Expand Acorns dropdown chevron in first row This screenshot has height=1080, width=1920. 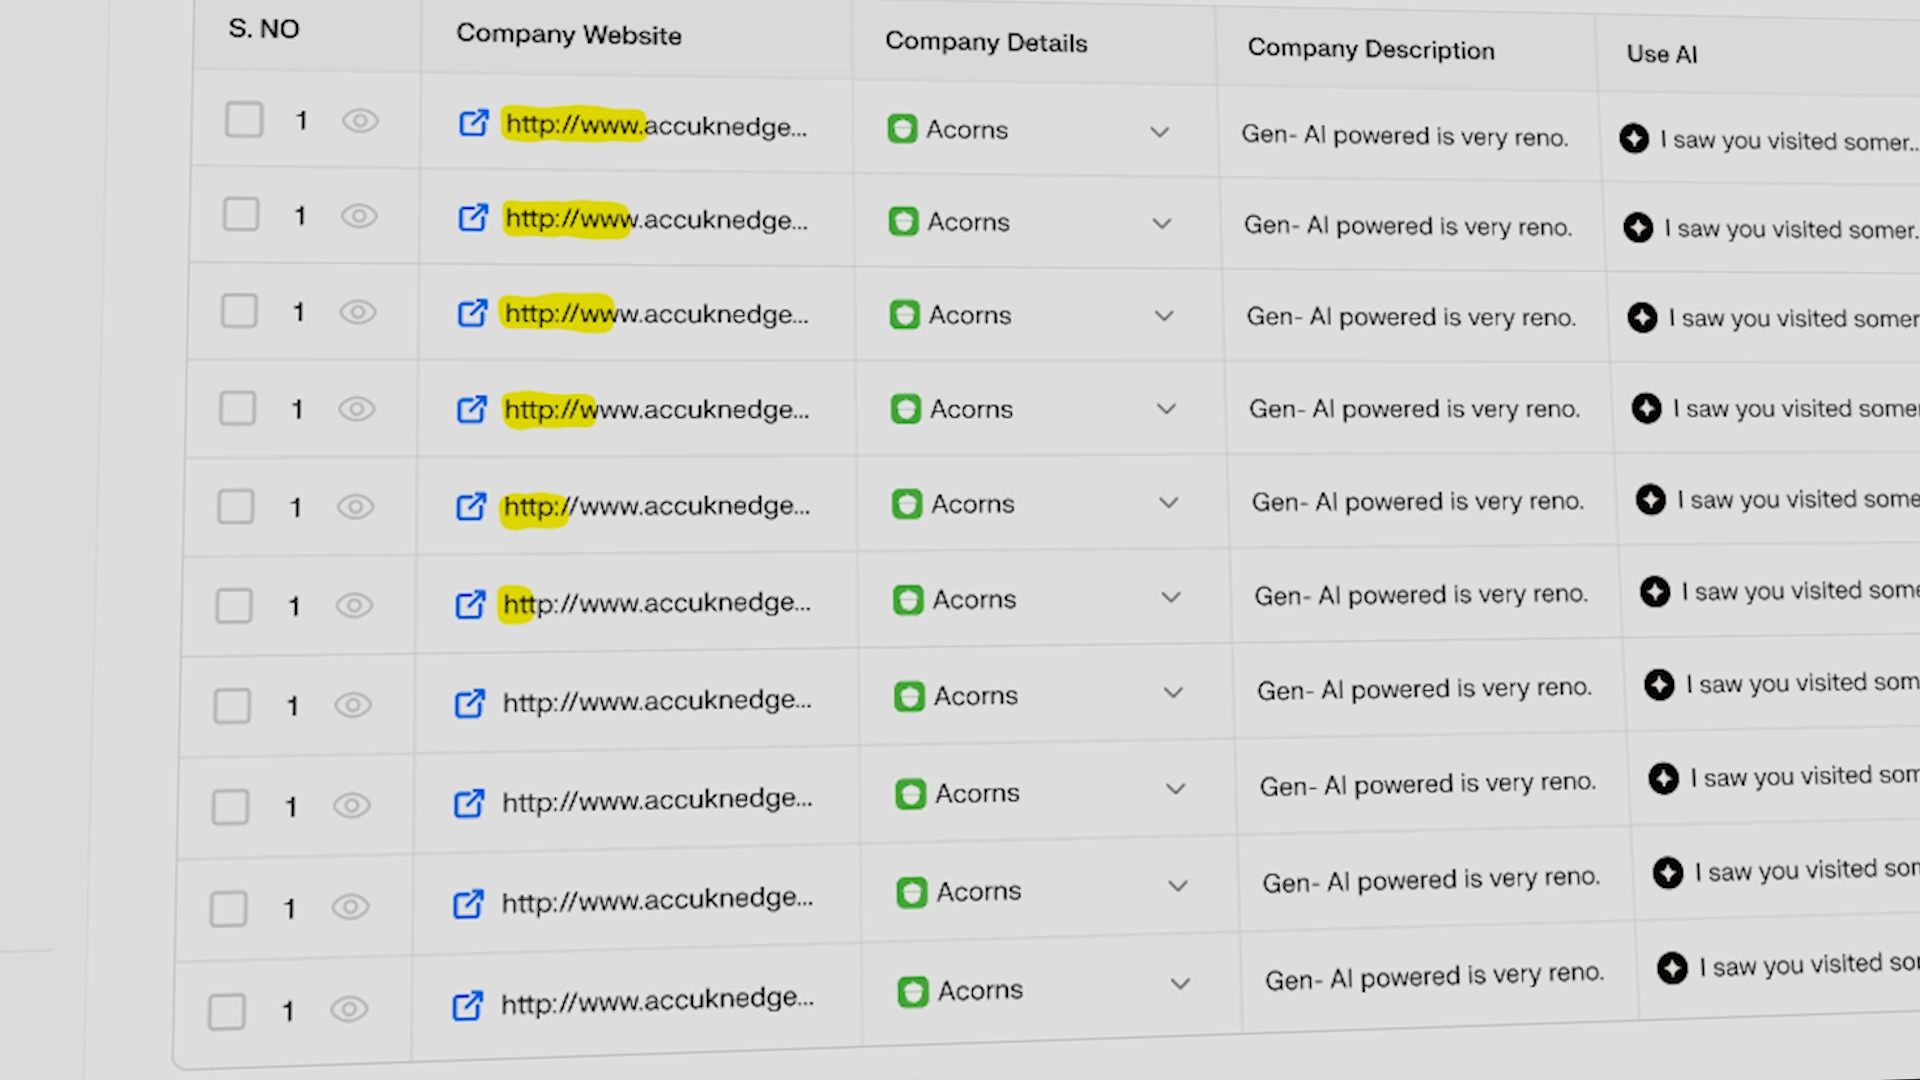(x=1160, y=132)
